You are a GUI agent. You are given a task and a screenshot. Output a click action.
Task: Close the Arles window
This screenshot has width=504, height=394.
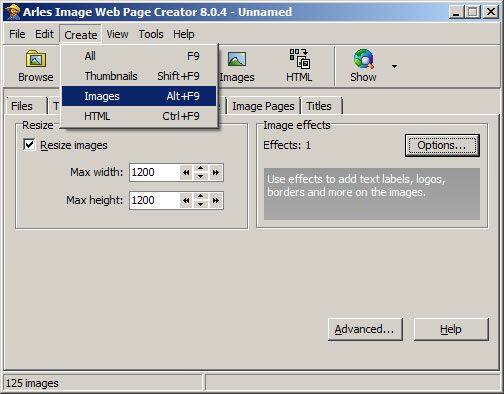click(491, 12)
